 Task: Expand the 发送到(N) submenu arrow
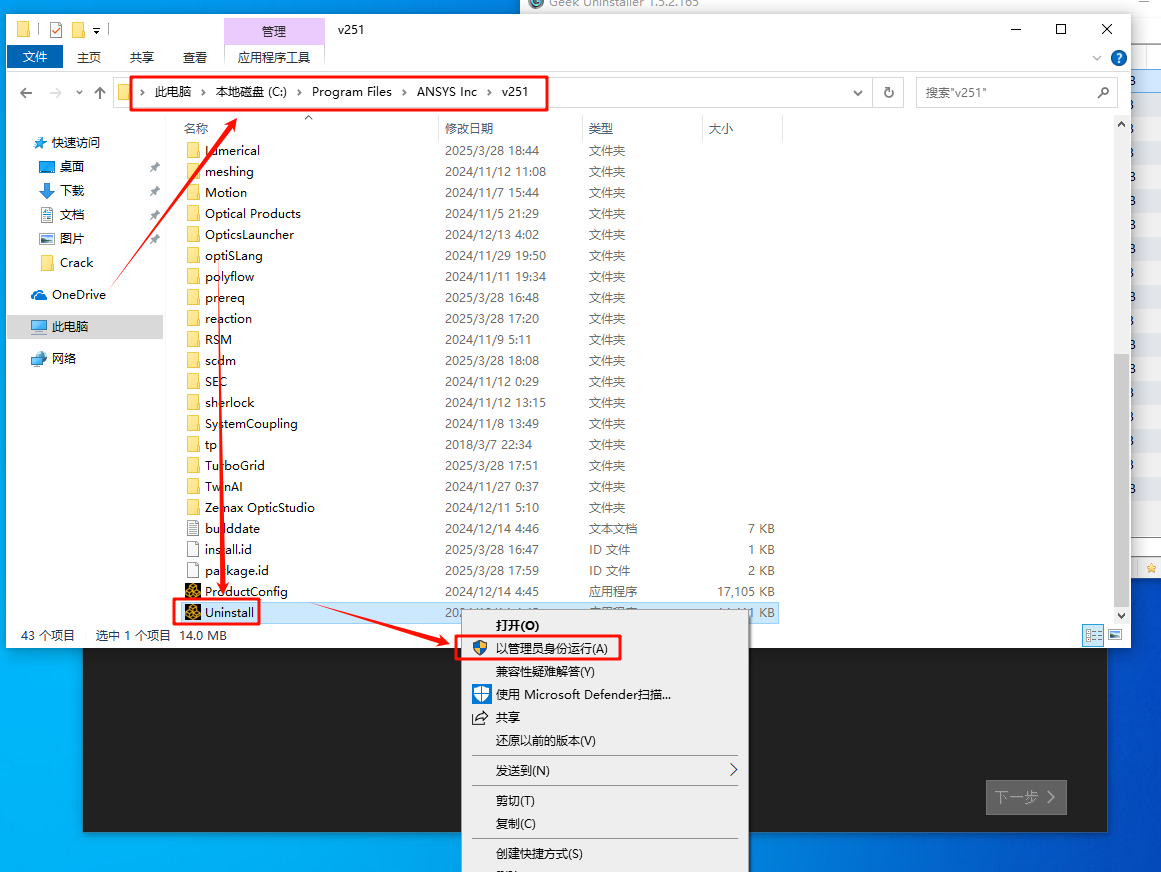pos(733,770)
